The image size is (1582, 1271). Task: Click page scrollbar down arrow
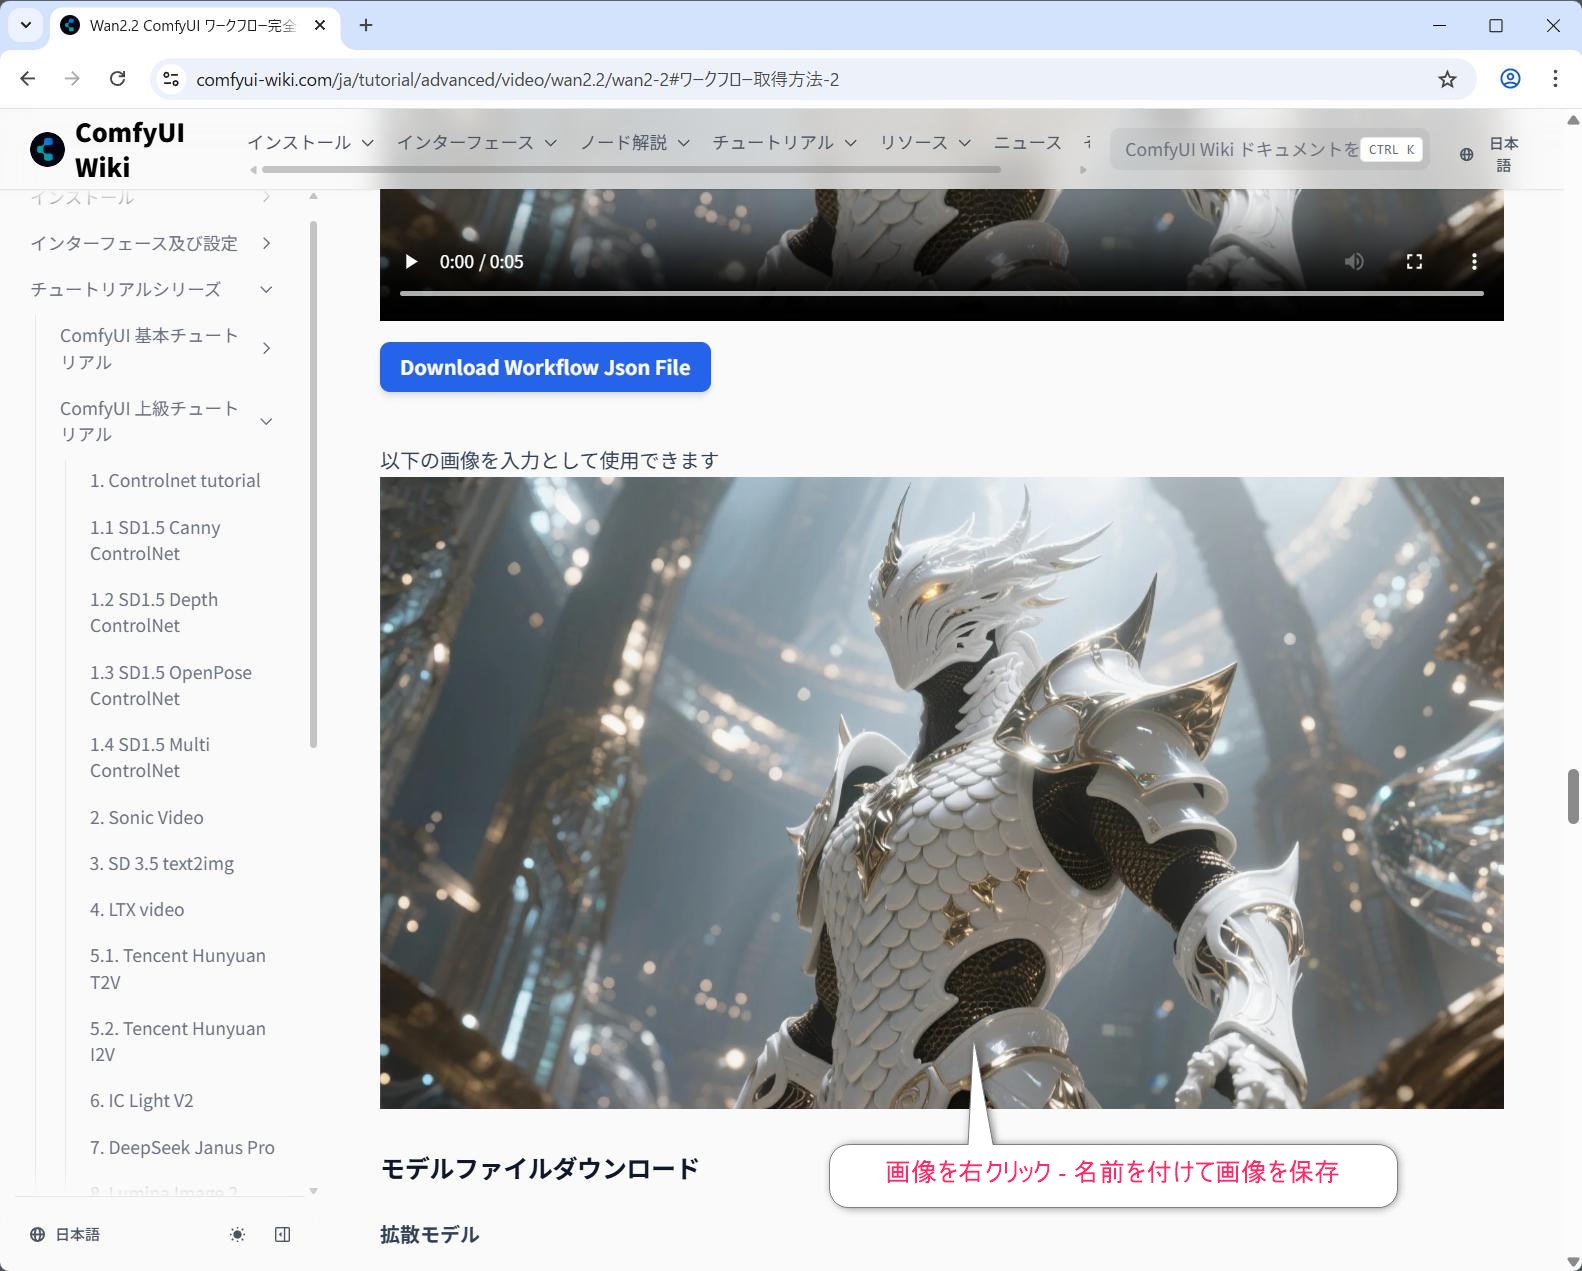(x=1573, y=1262)
